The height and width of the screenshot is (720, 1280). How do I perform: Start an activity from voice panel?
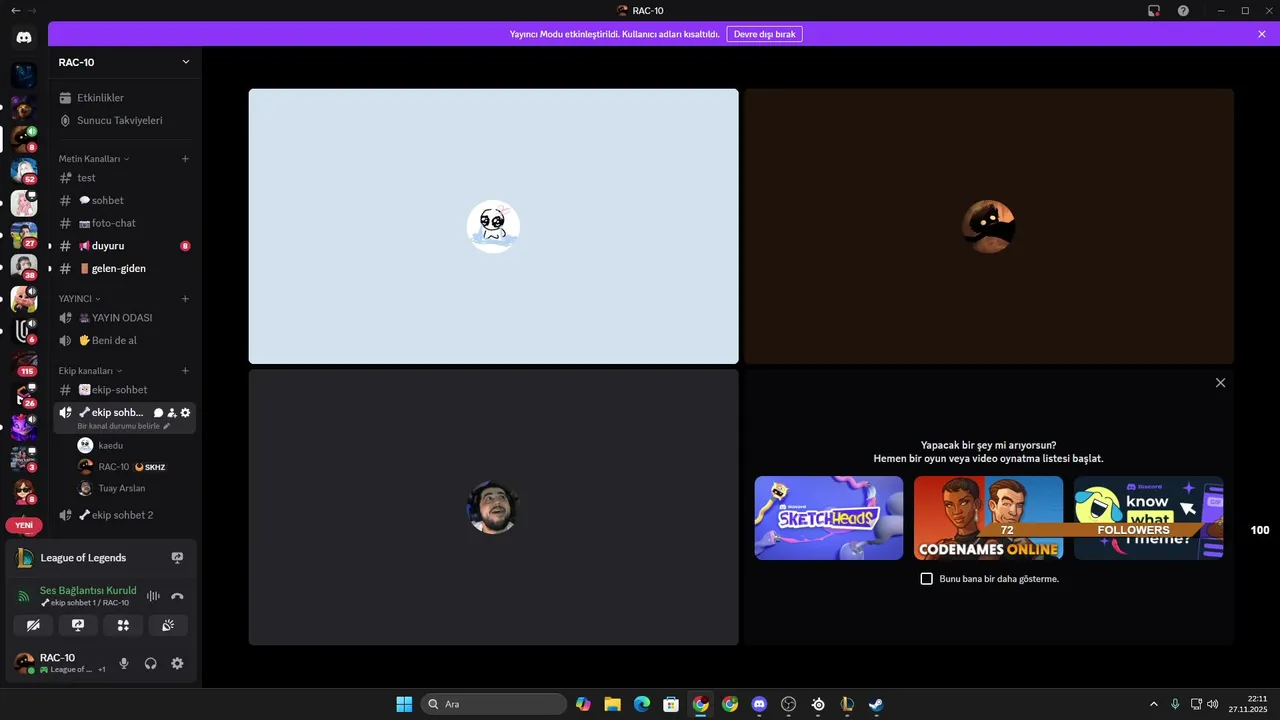pos(123,625)
